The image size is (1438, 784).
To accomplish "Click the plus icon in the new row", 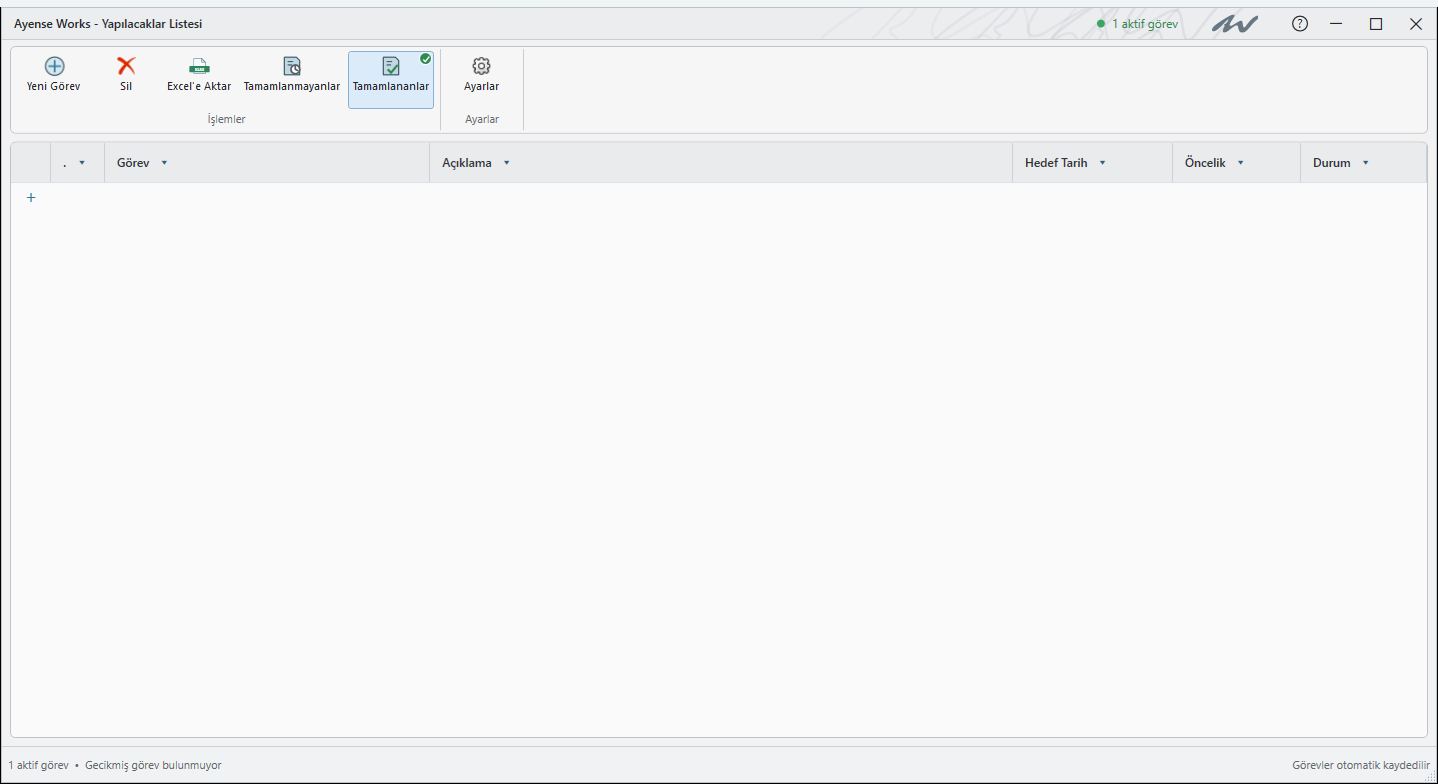I will click(x=31, y=198).
